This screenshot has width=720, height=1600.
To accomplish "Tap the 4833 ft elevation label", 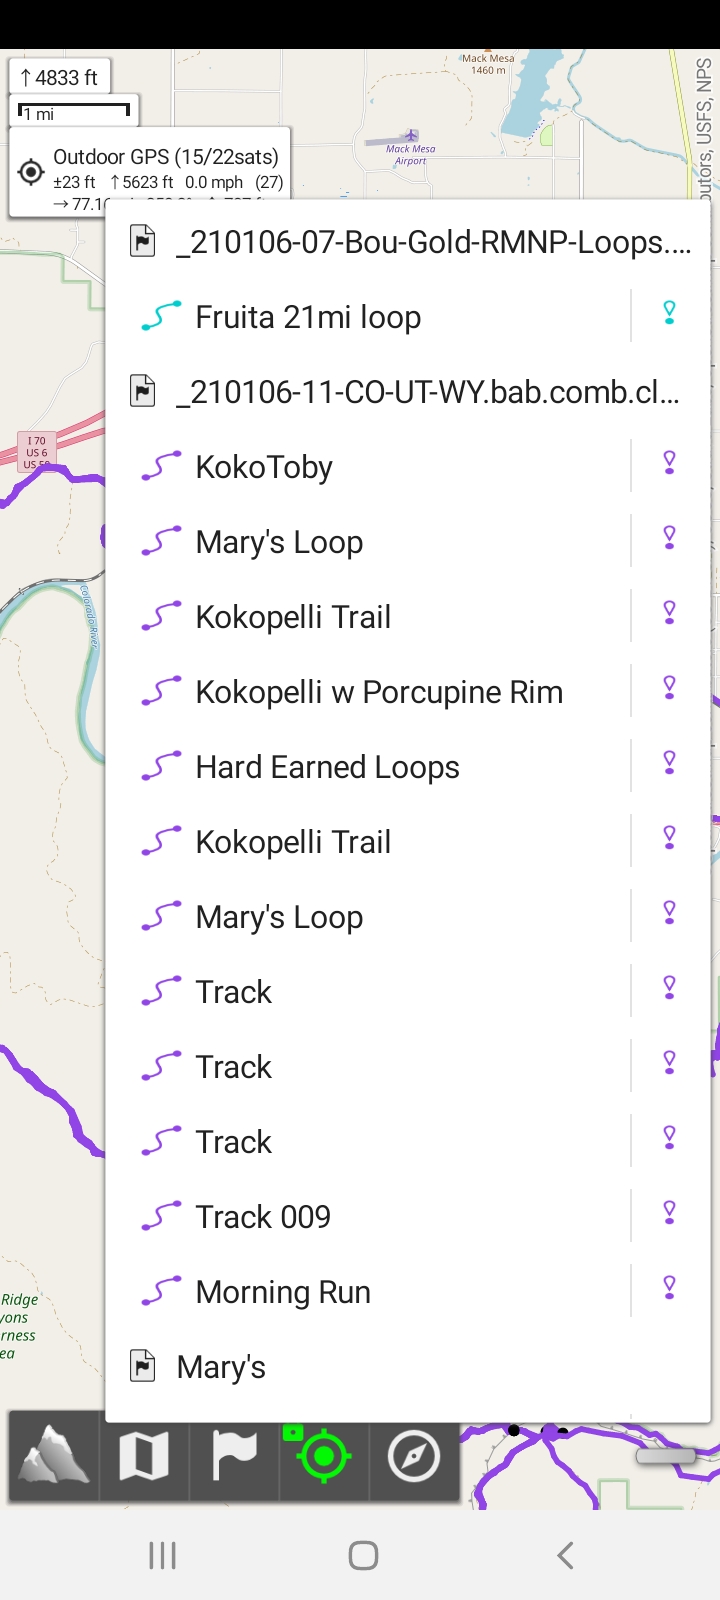I will (59, 78).
